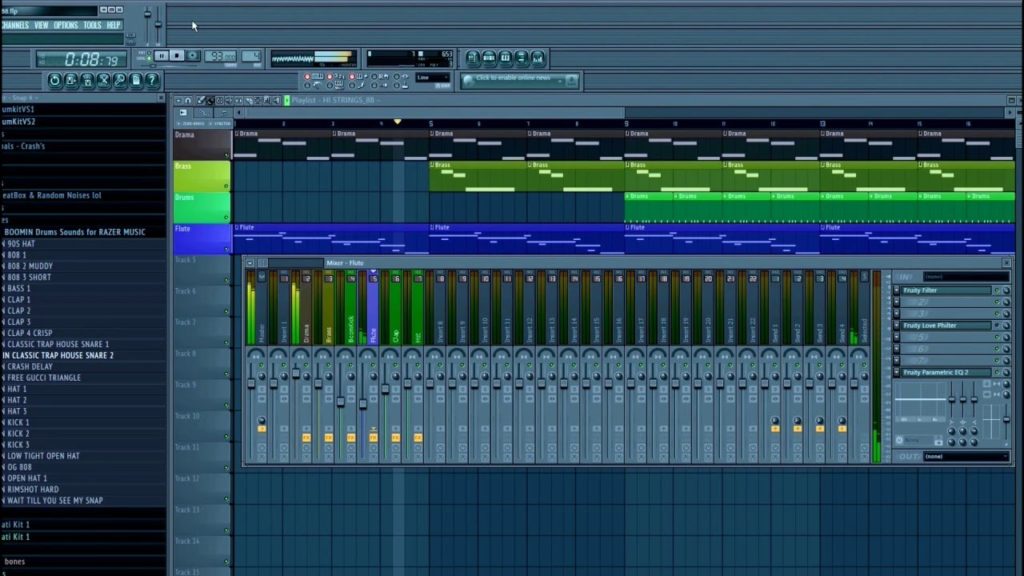Click the playlist magnet snap icon
The width and height of the screenshot is (1024, 576).
pyautogui.click(x=188, y=101)
